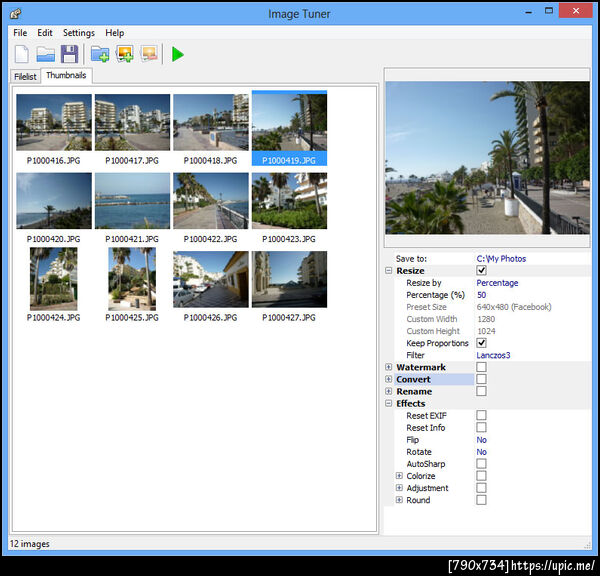Click the Custom Width value 1280
The image size is (600, 576).
(486, 319)
